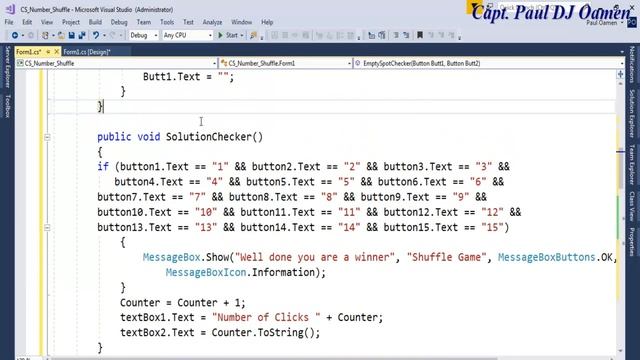Viewport: 640px width, 360px height.
Task: Open the Window menu
Action: point(241,22)
